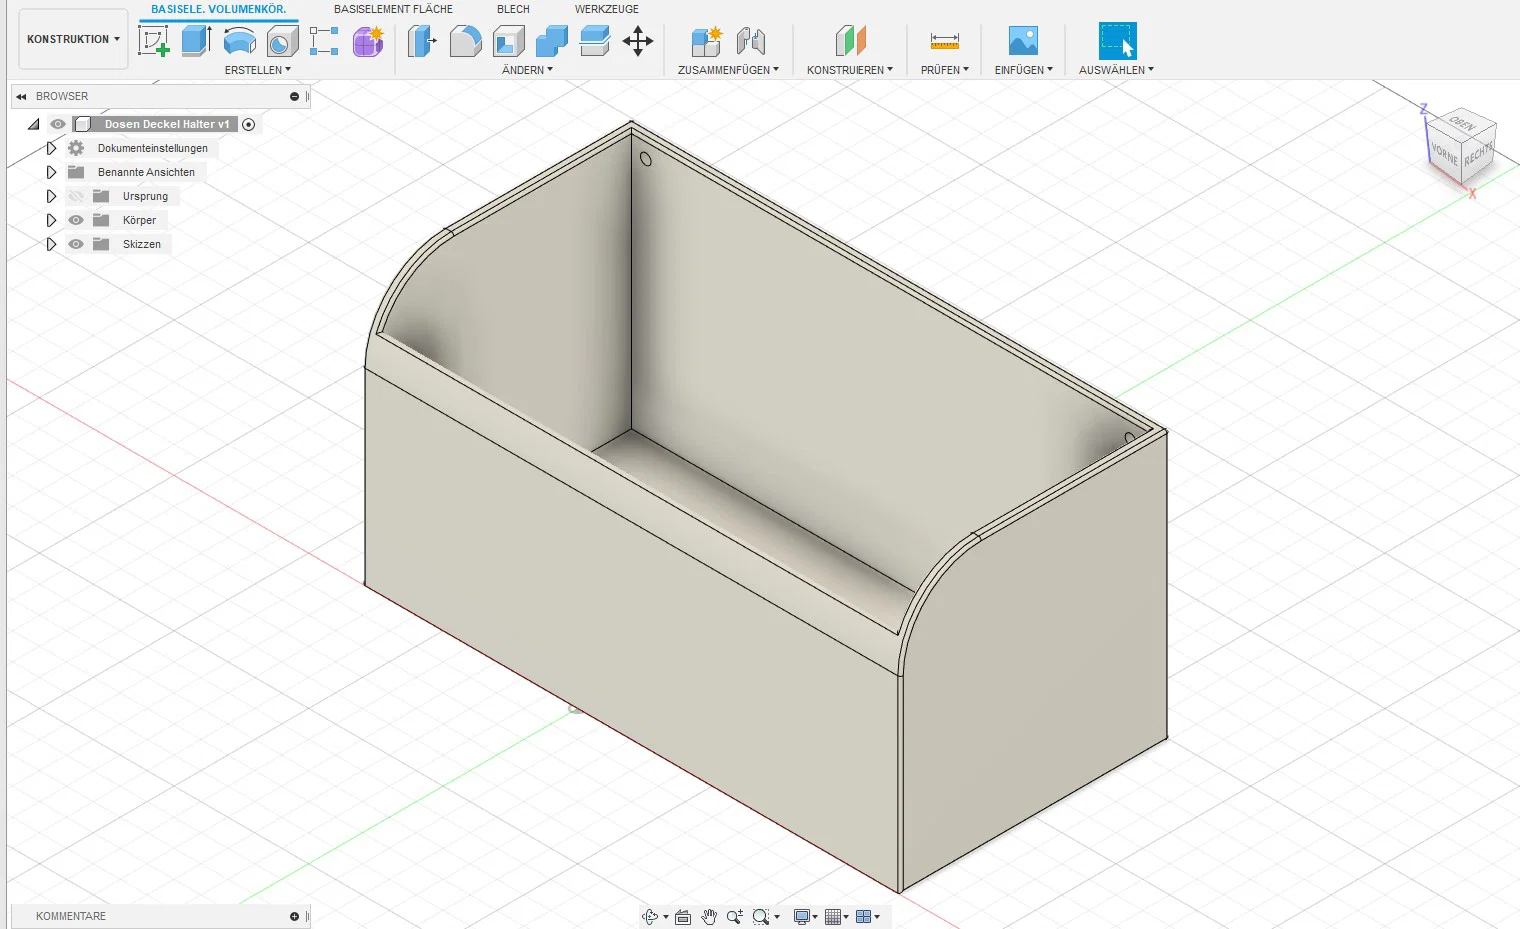Select the Create Sketch tool
Screen dimensions: 1520x929
tap(153, 41)
